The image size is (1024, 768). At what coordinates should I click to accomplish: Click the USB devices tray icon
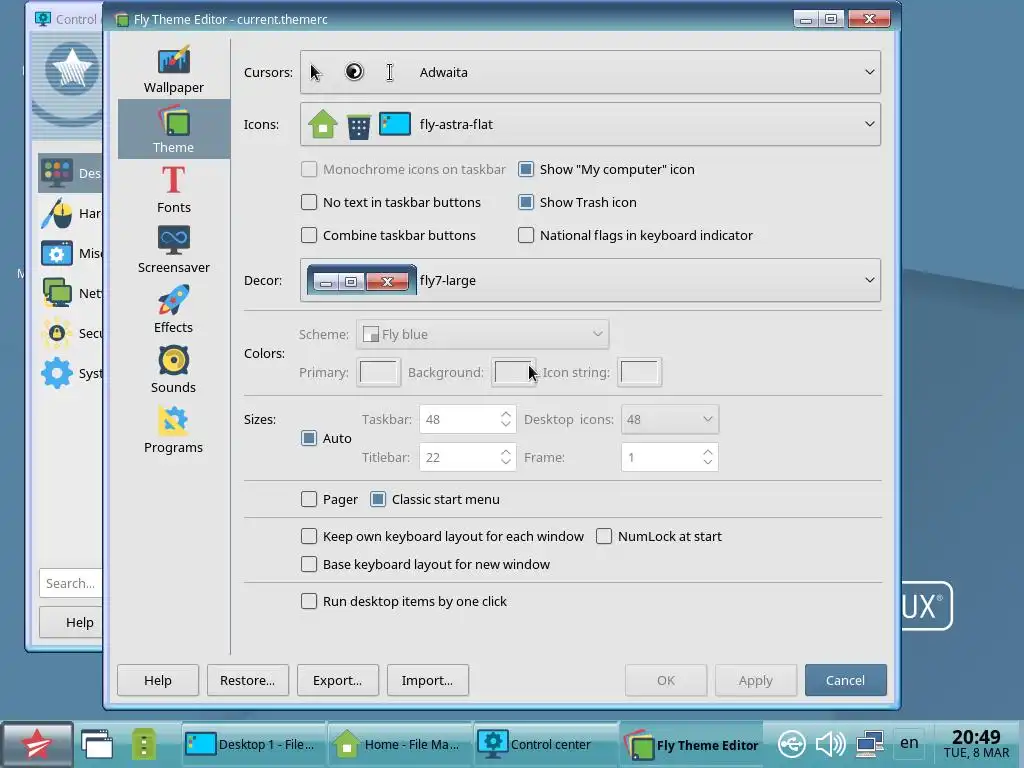(x=792, y=744)
